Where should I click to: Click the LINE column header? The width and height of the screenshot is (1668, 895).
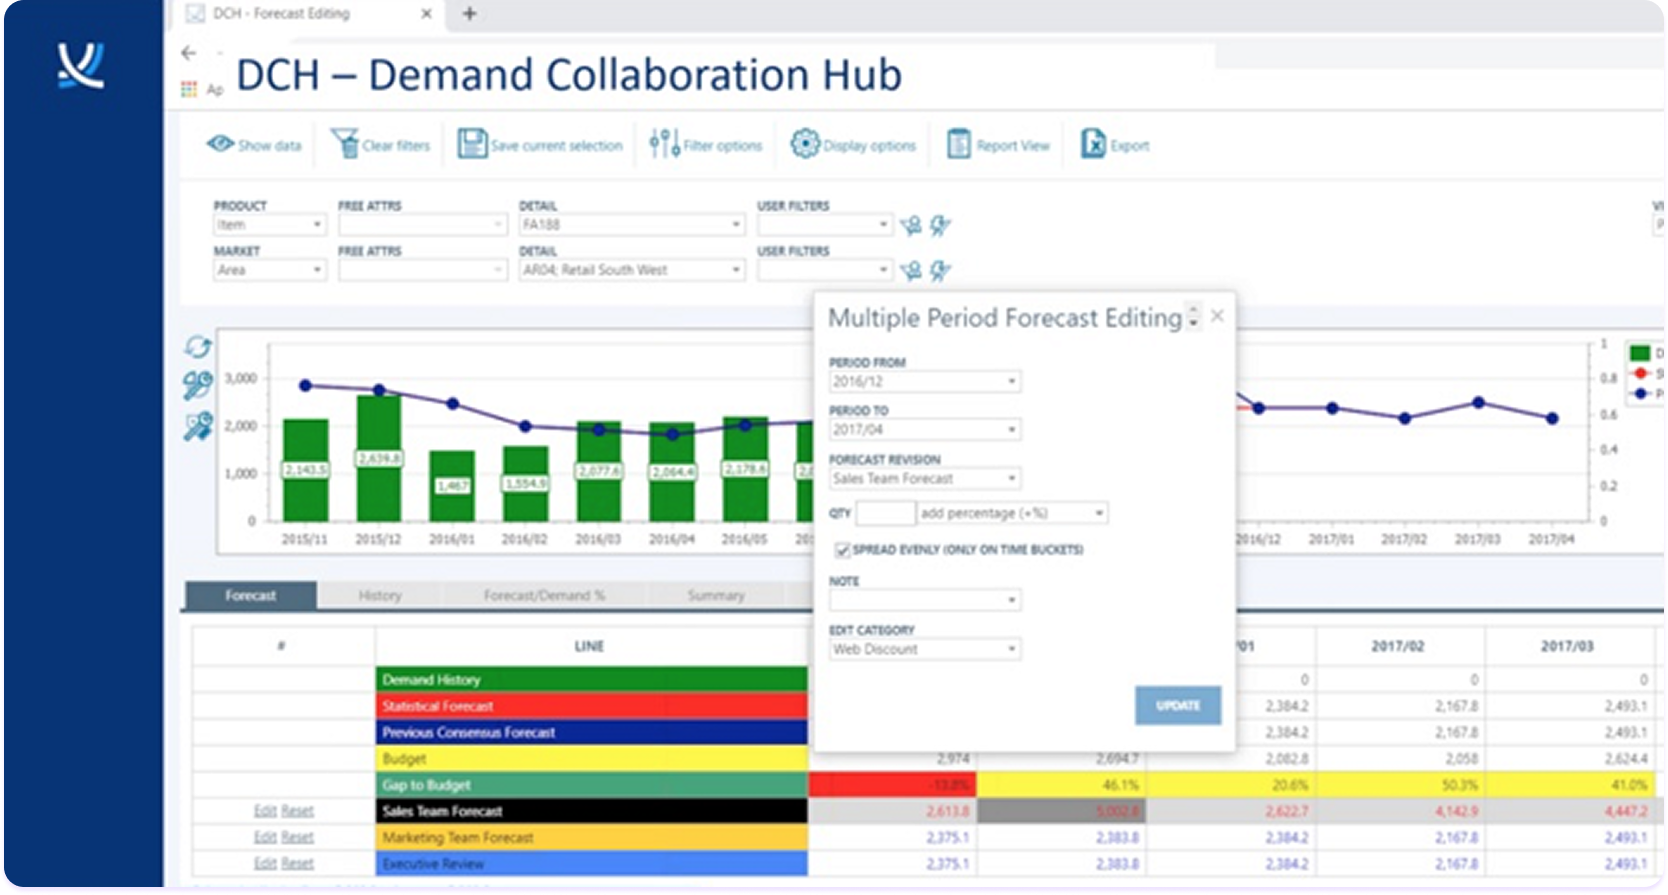[589, 646]
